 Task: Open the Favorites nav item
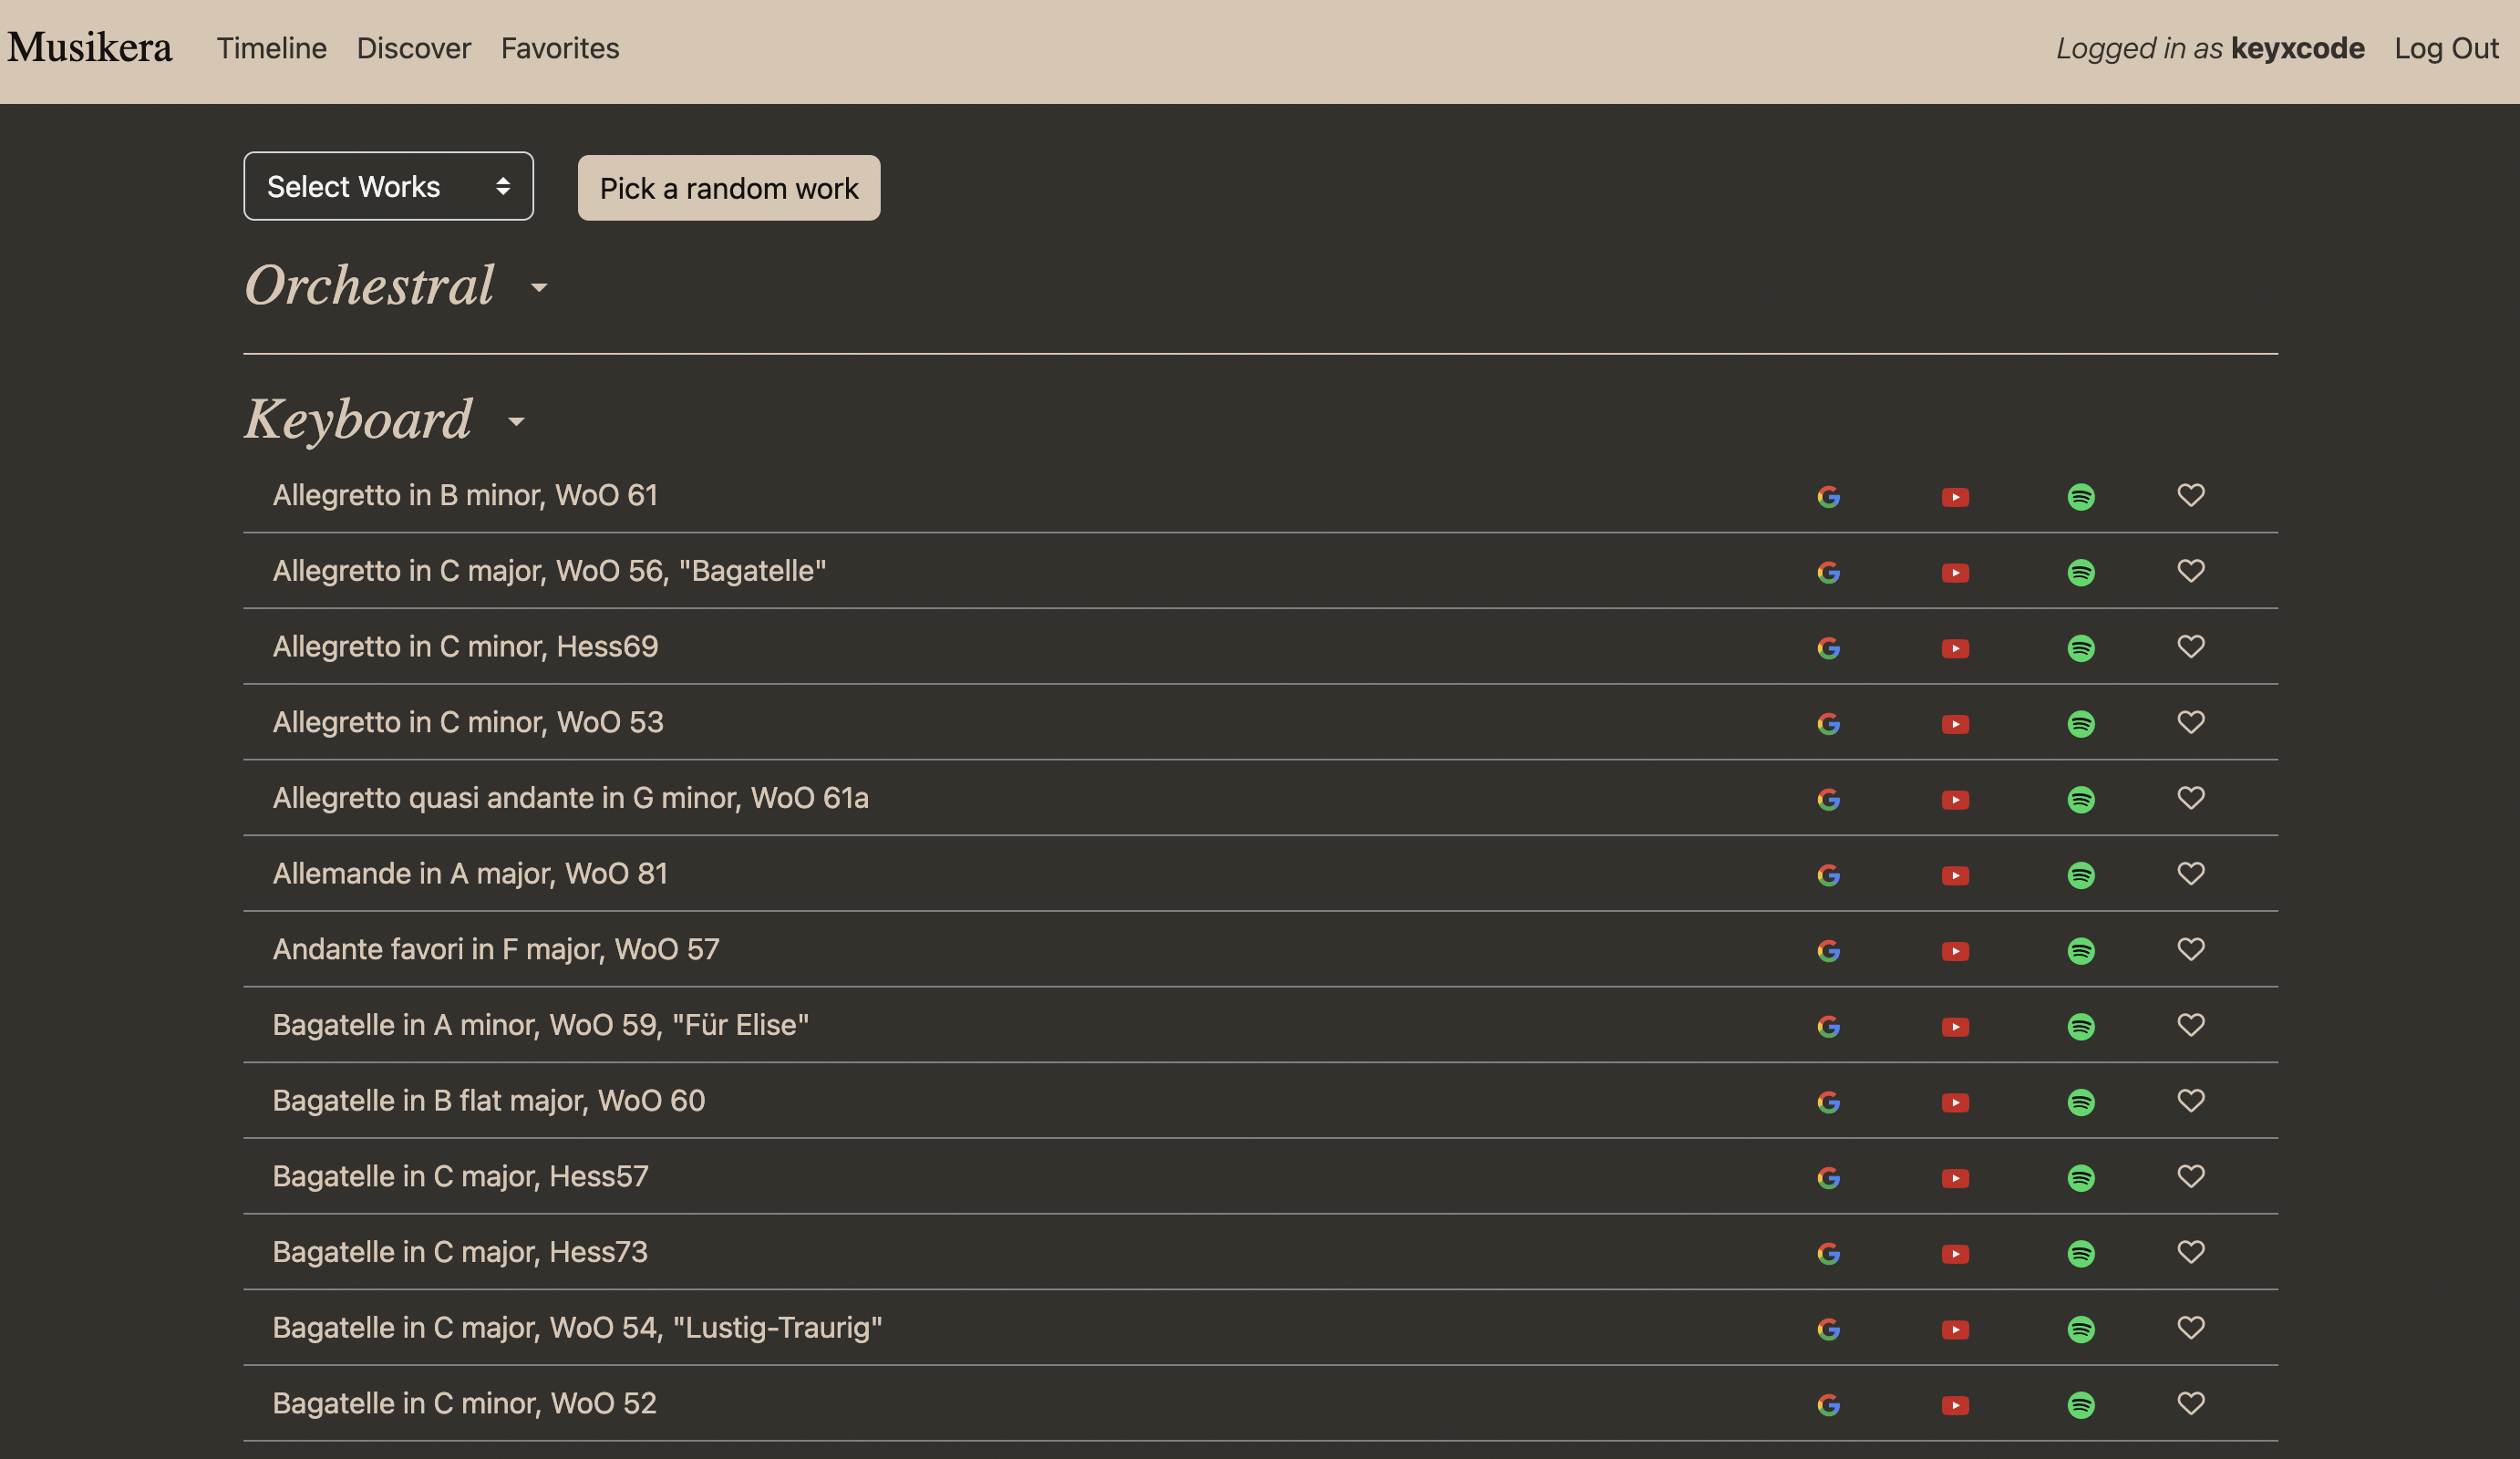tap(560, 48)
